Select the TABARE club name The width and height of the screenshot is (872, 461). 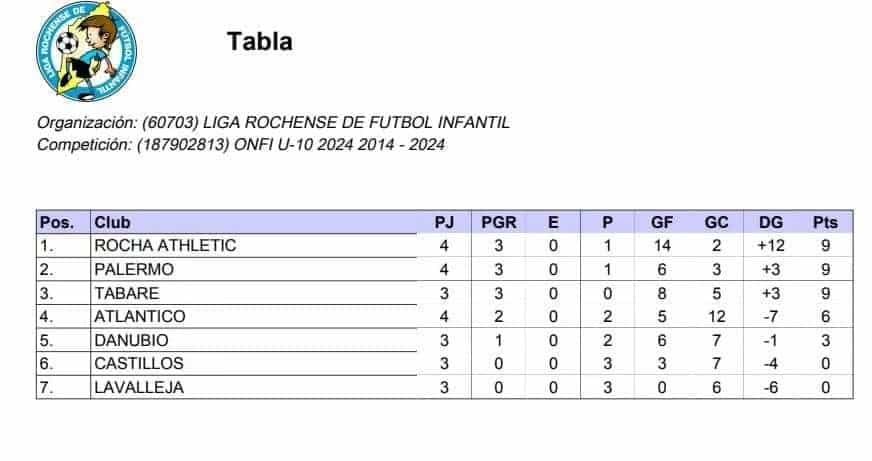click(127, 293)
